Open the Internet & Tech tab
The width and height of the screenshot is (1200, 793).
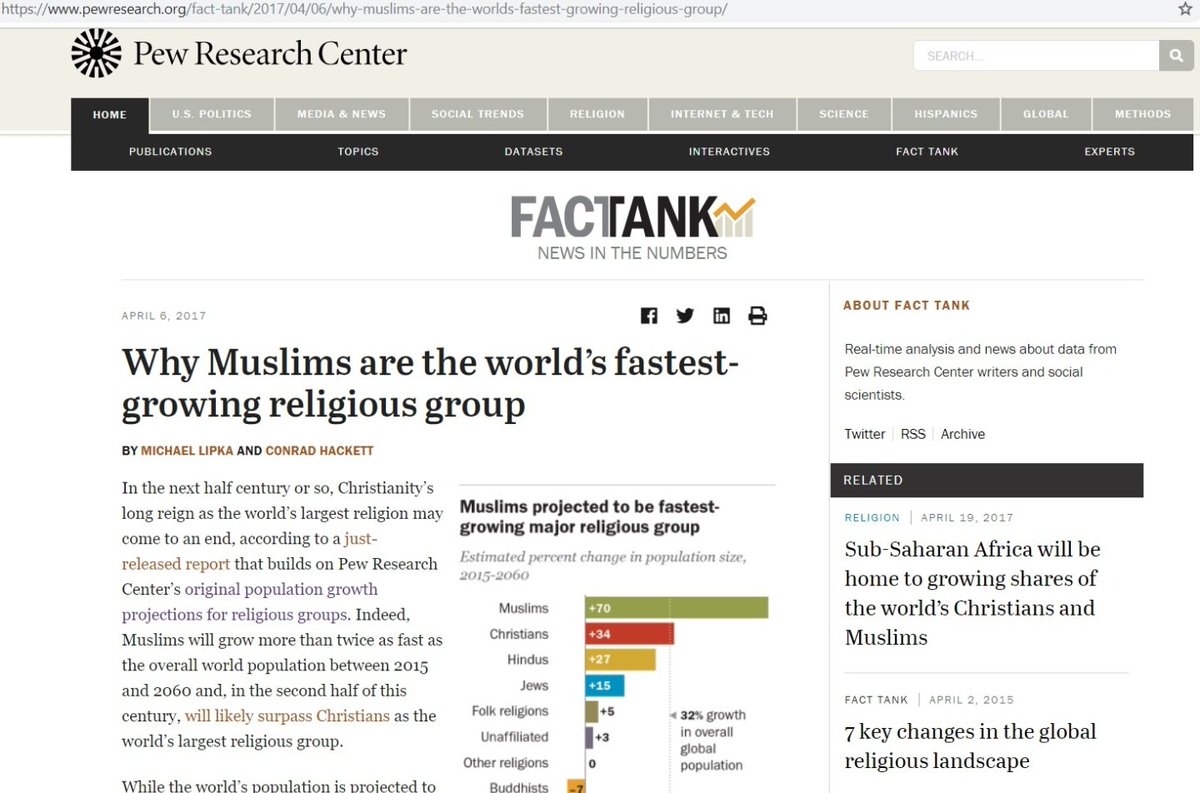click(x=722, y=114)
